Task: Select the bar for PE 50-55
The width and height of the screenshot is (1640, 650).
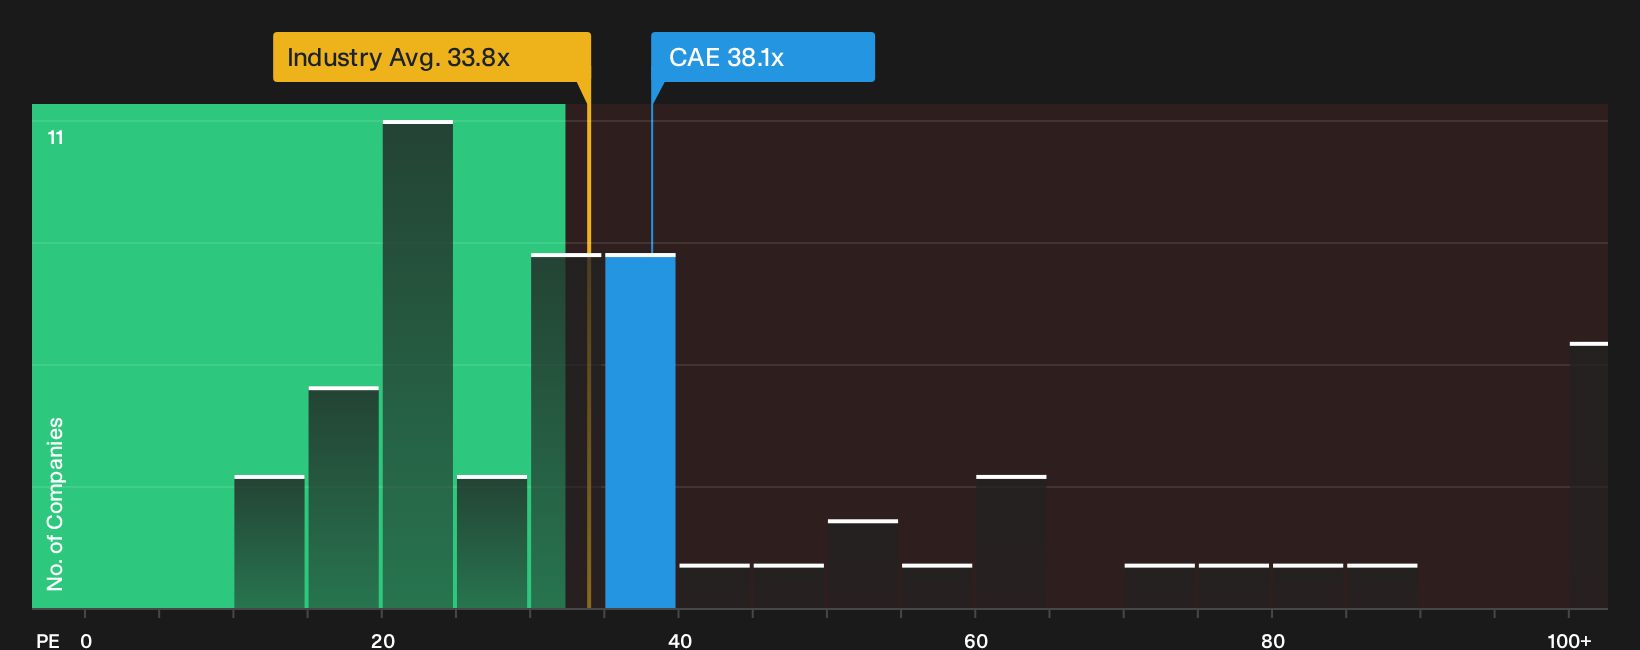Action: (x=863, y=564)
